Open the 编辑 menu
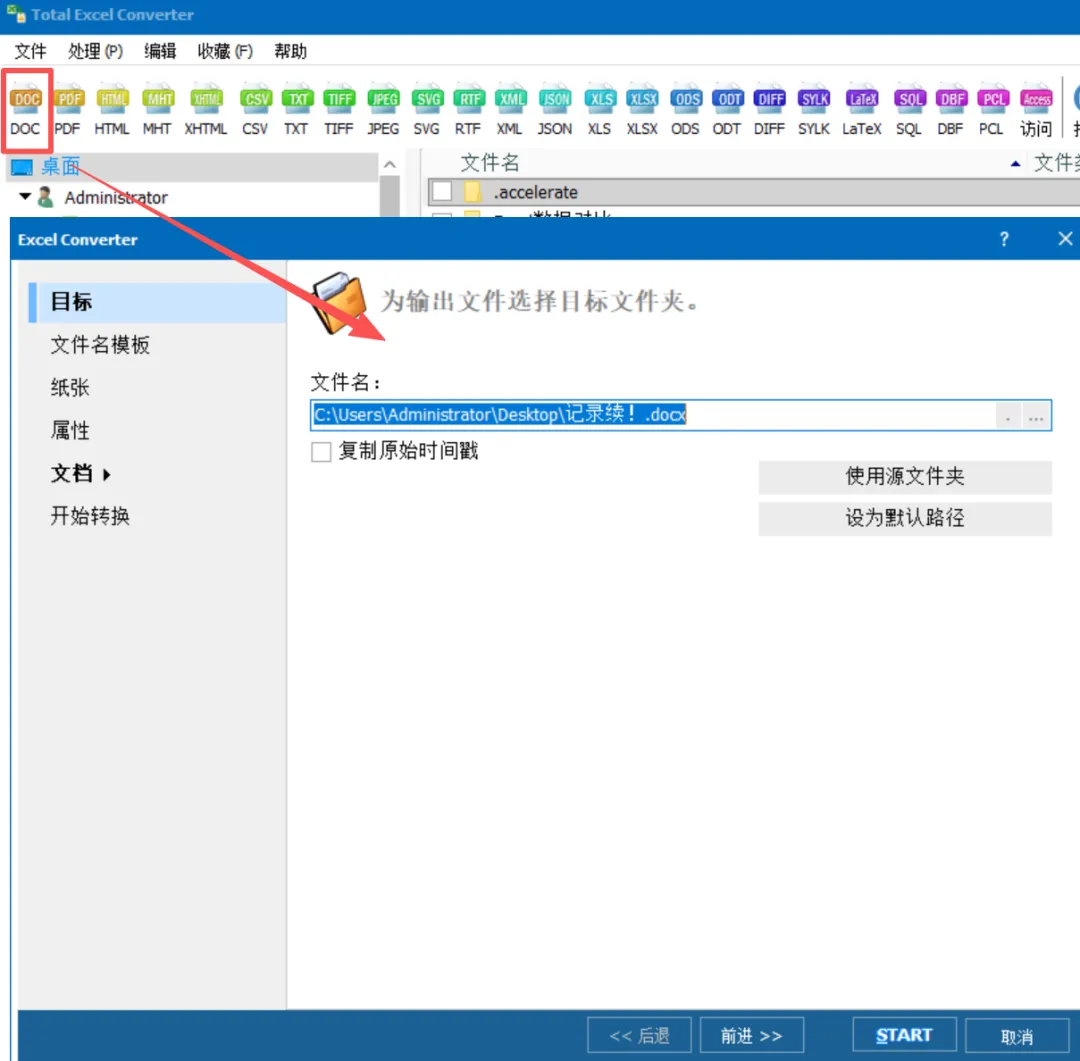The image size is (1080, 1061). tap(160, 51)
